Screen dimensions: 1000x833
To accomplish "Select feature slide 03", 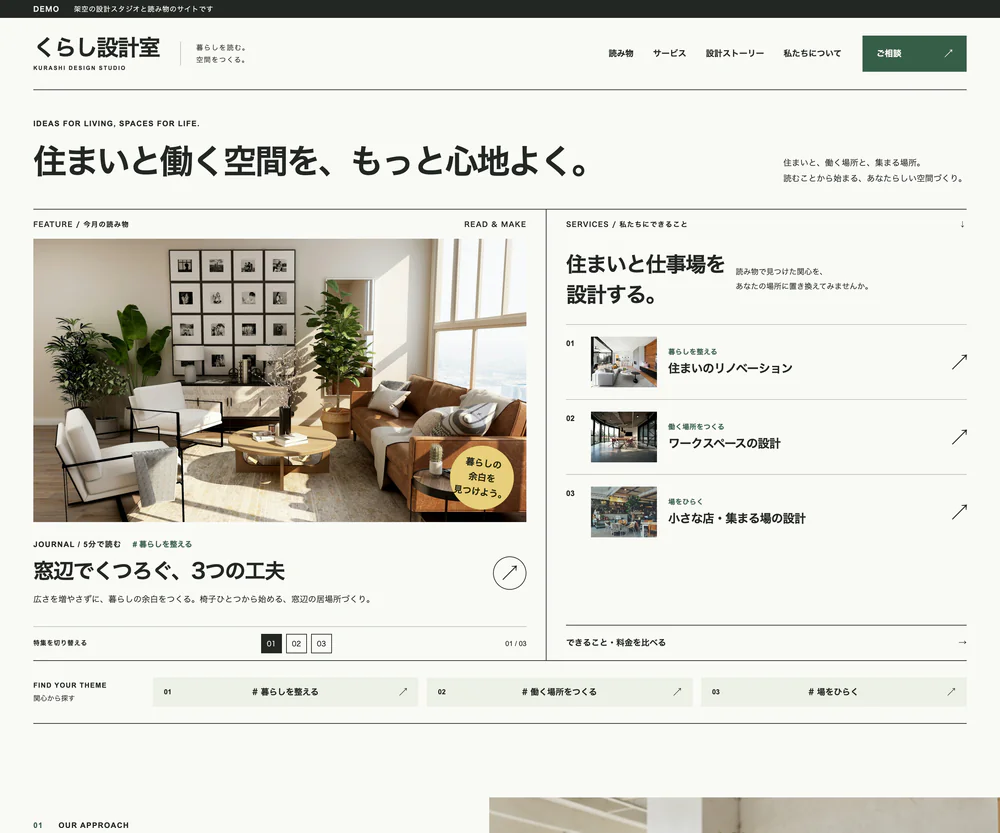I will click(x=321, y=644).
